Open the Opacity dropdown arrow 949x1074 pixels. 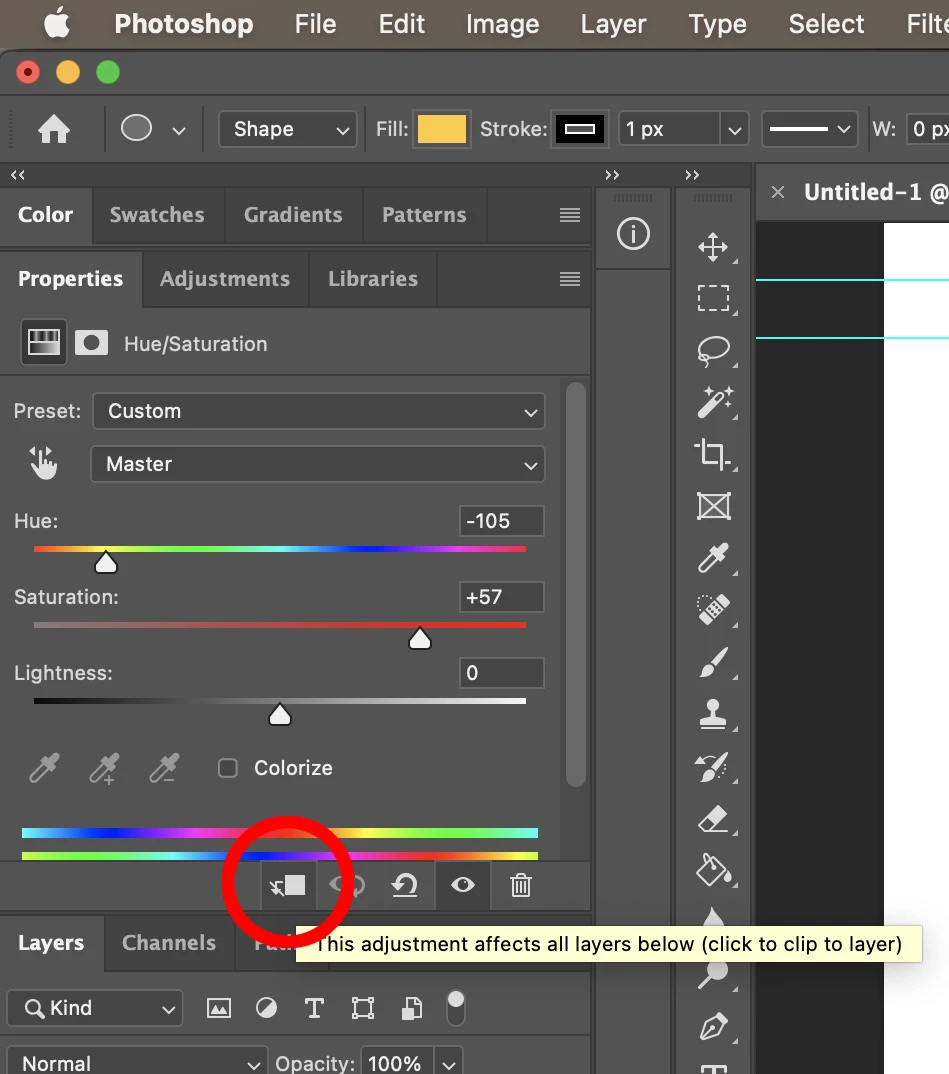pyautogui.click(x=448, y=1064)
